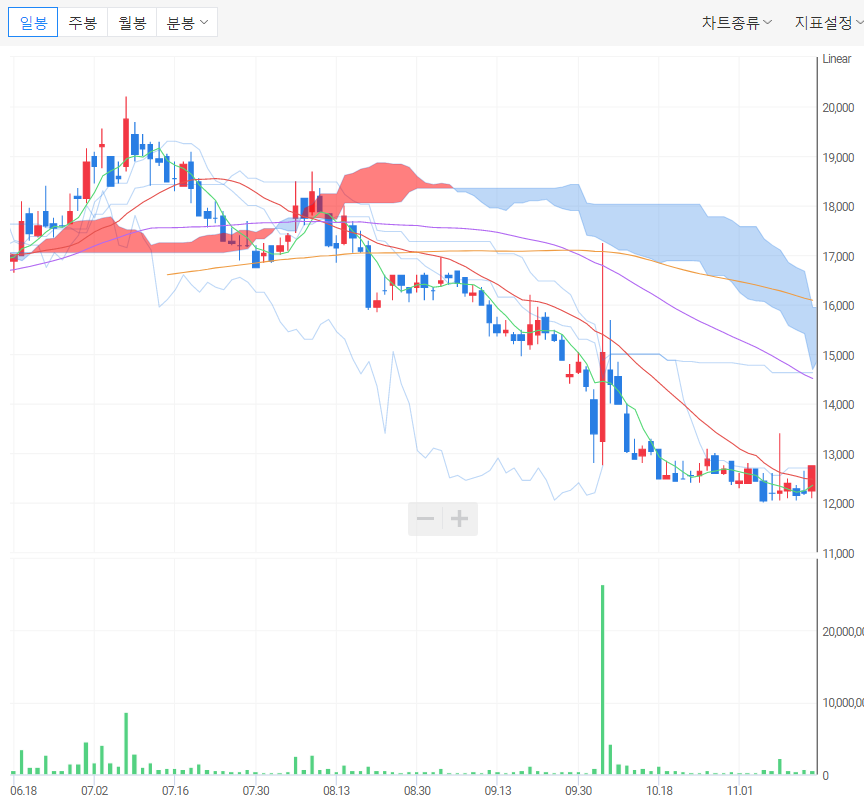
Task: Zoom out chart with minus button
Action: (x=425, y=518)
